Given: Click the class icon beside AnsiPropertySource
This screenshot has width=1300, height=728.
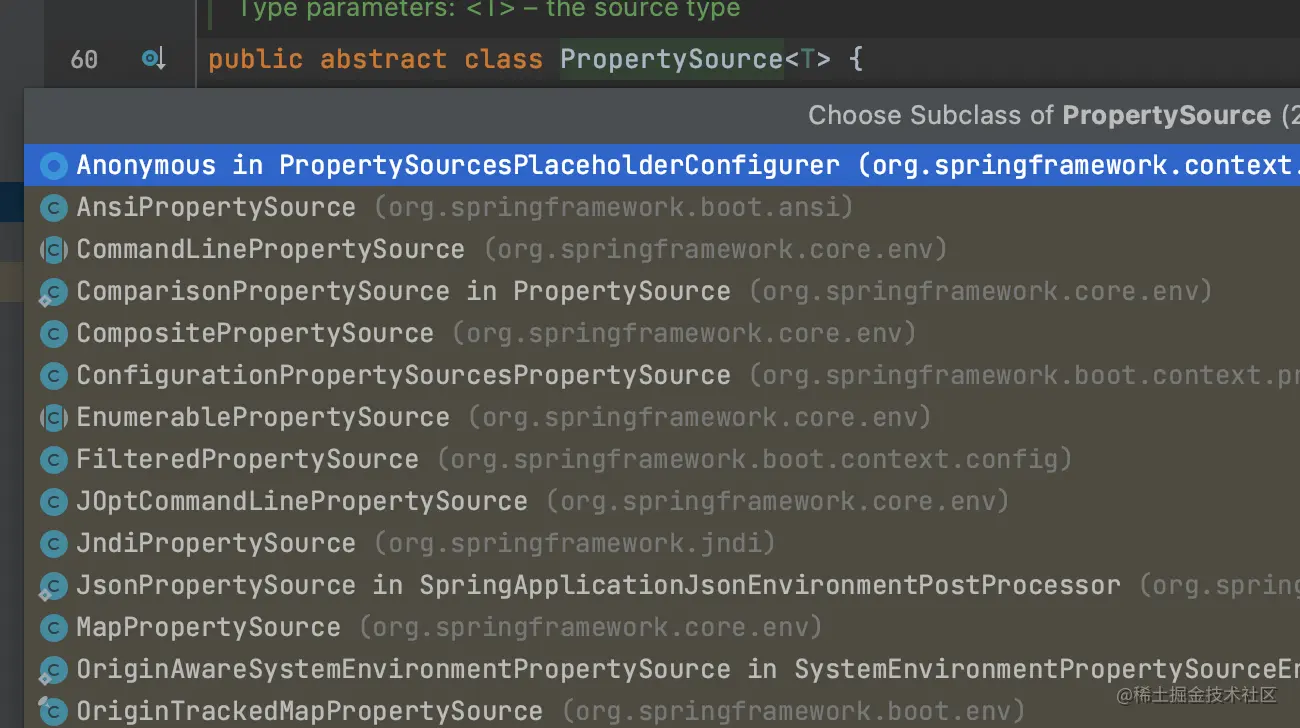Looking at the screenshot, I should click(53, 207).
